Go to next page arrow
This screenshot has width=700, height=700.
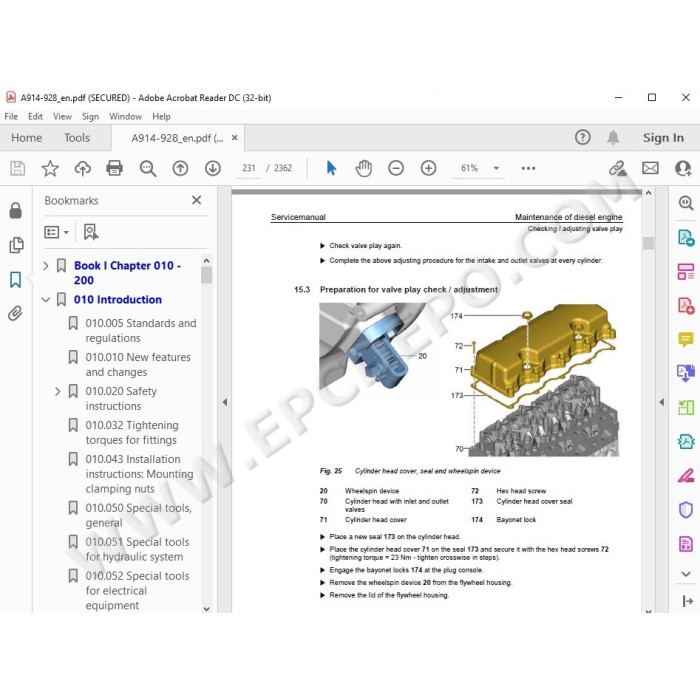pyautogui.click(x=213, y=168)
